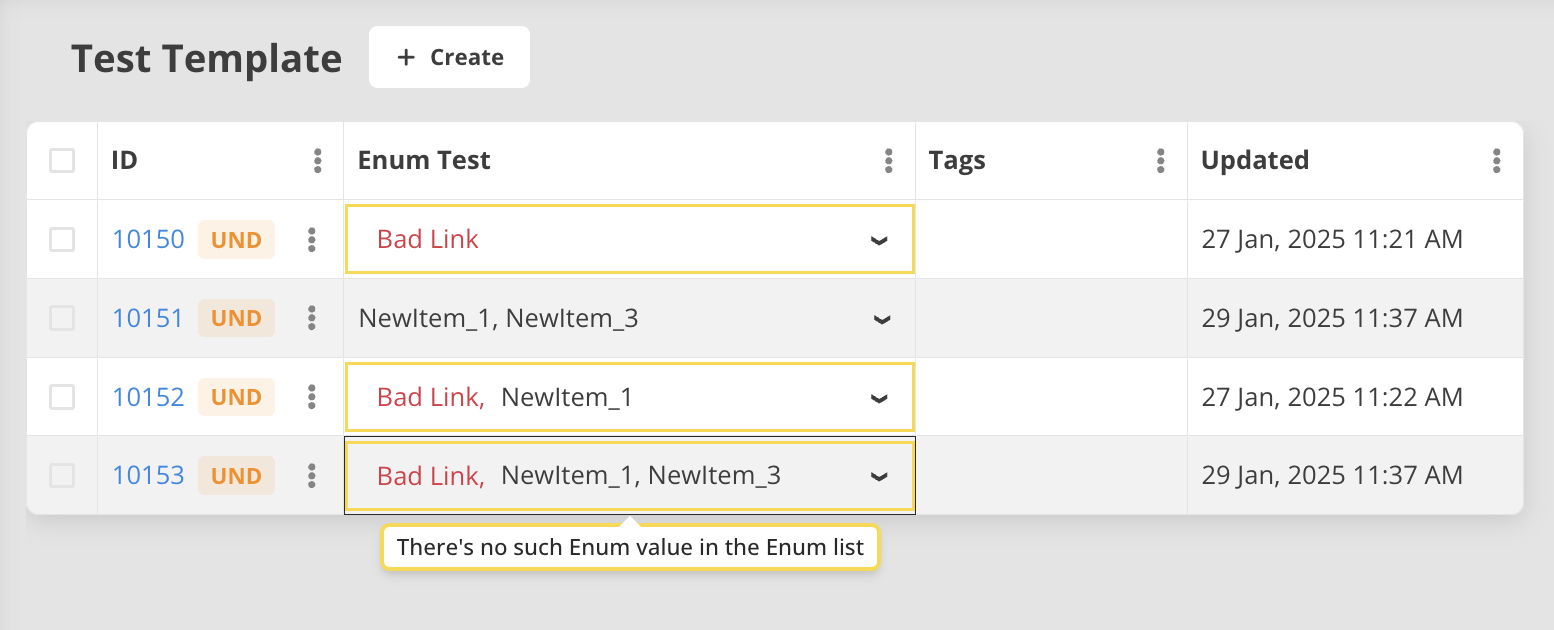Screen dimensions: 1554x630
Task: Open row actions menu for record 10153
Action: (x=312, y=476)
